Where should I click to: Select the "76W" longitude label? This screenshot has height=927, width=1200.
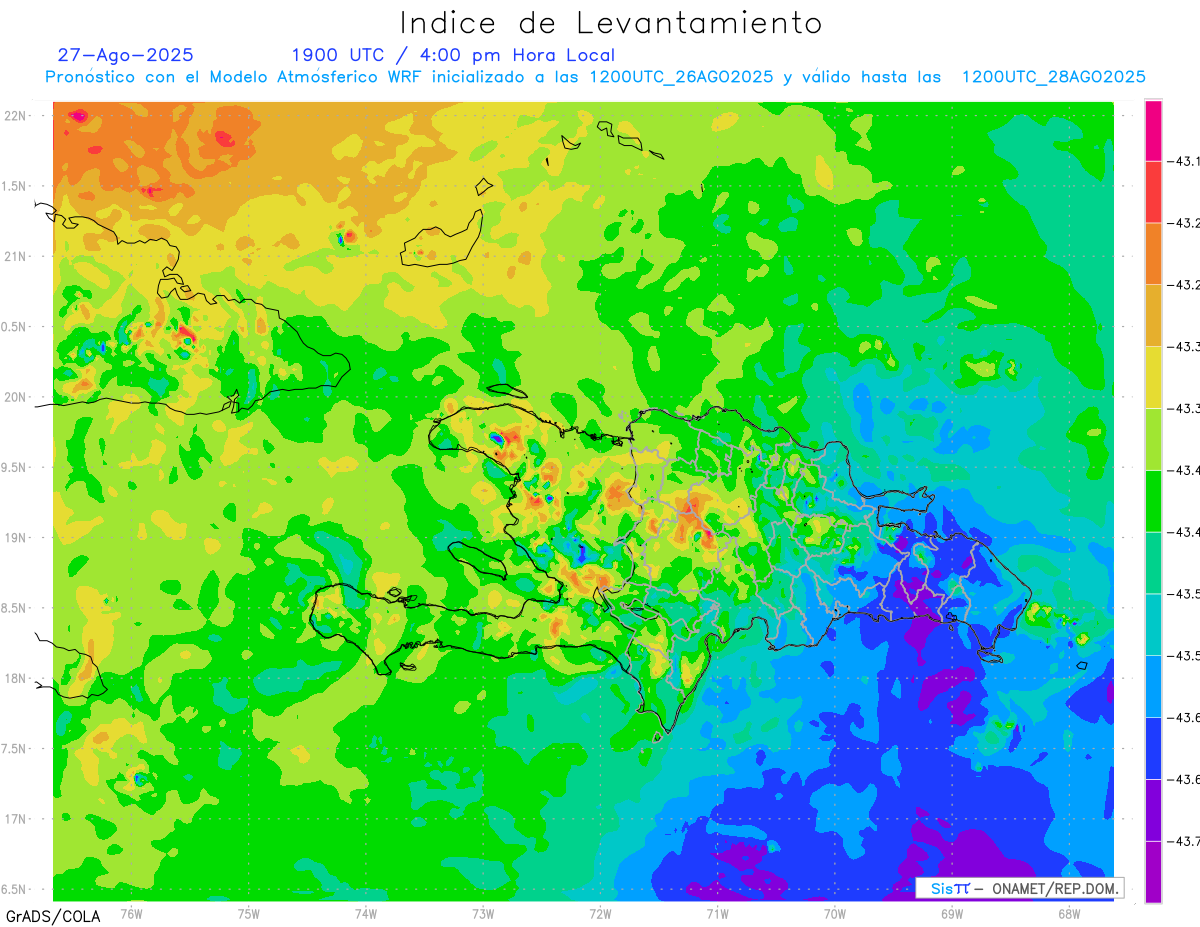point(131,913)
